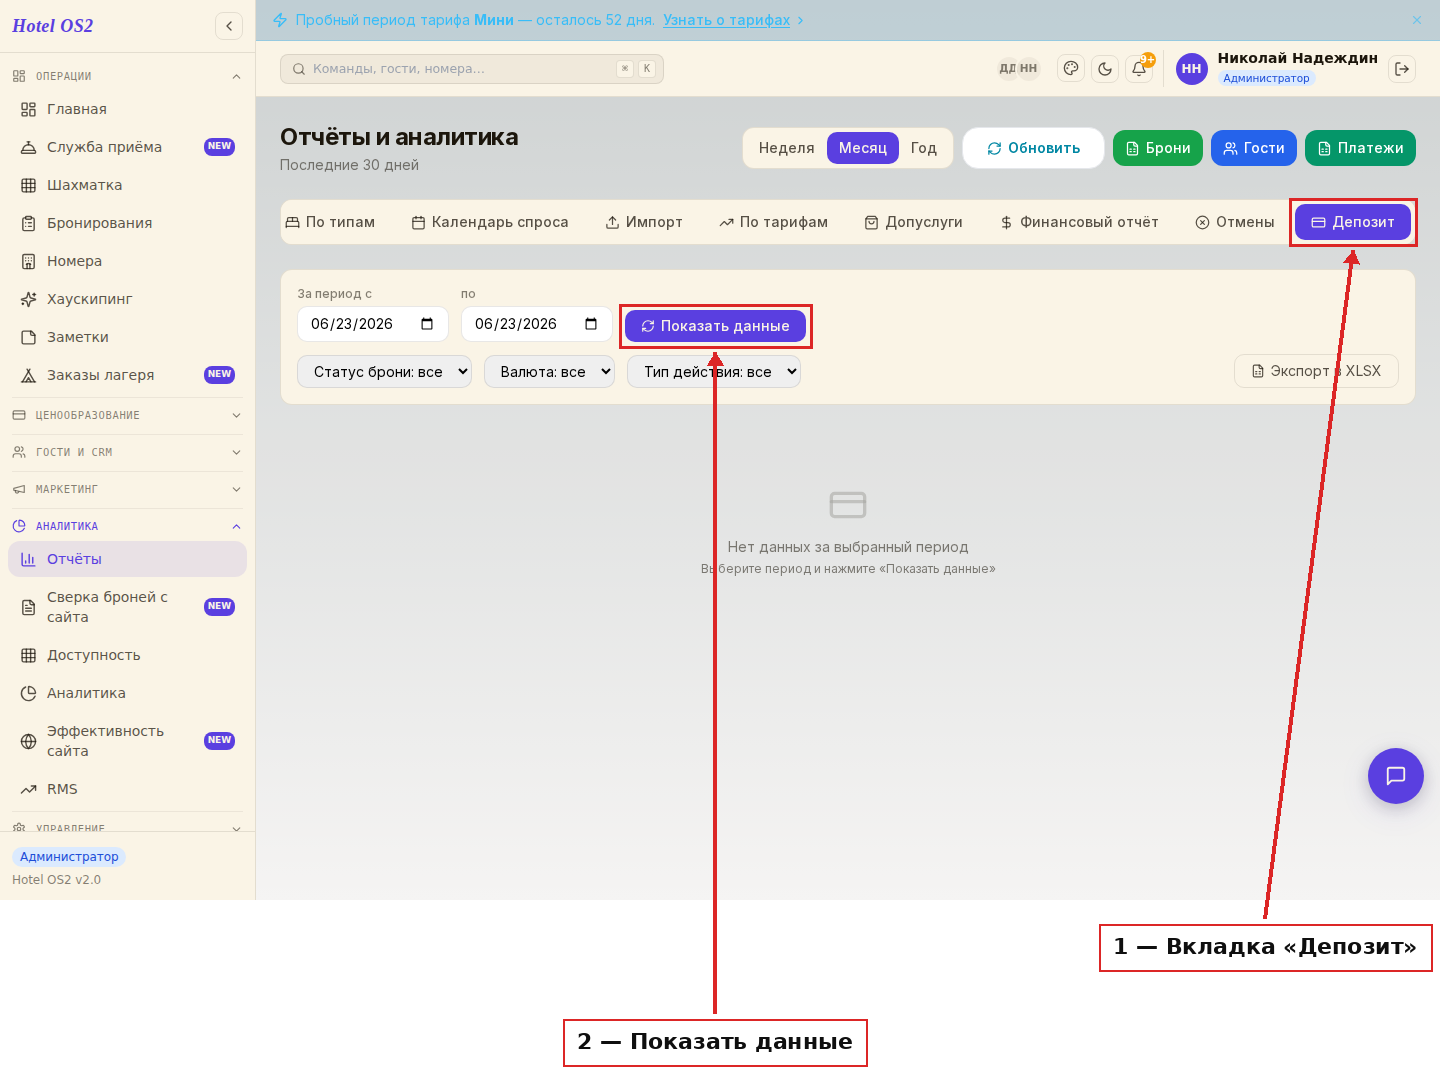Click Администратор badge in sidebar footer
Viewport: 1440px width, 1090px height.
(69, 857)
